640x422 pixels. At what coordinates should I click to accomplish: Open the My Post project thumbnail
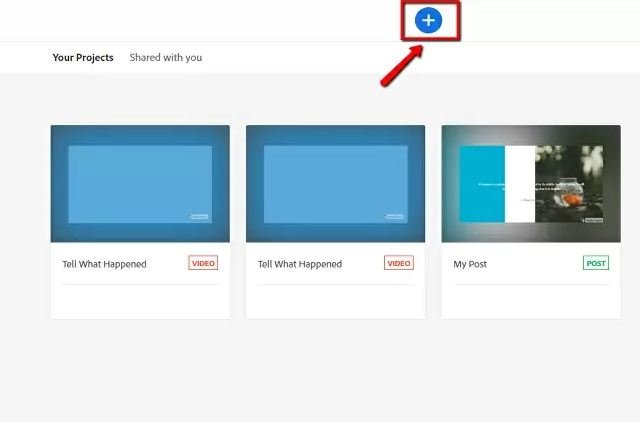(x=531, y=184)
